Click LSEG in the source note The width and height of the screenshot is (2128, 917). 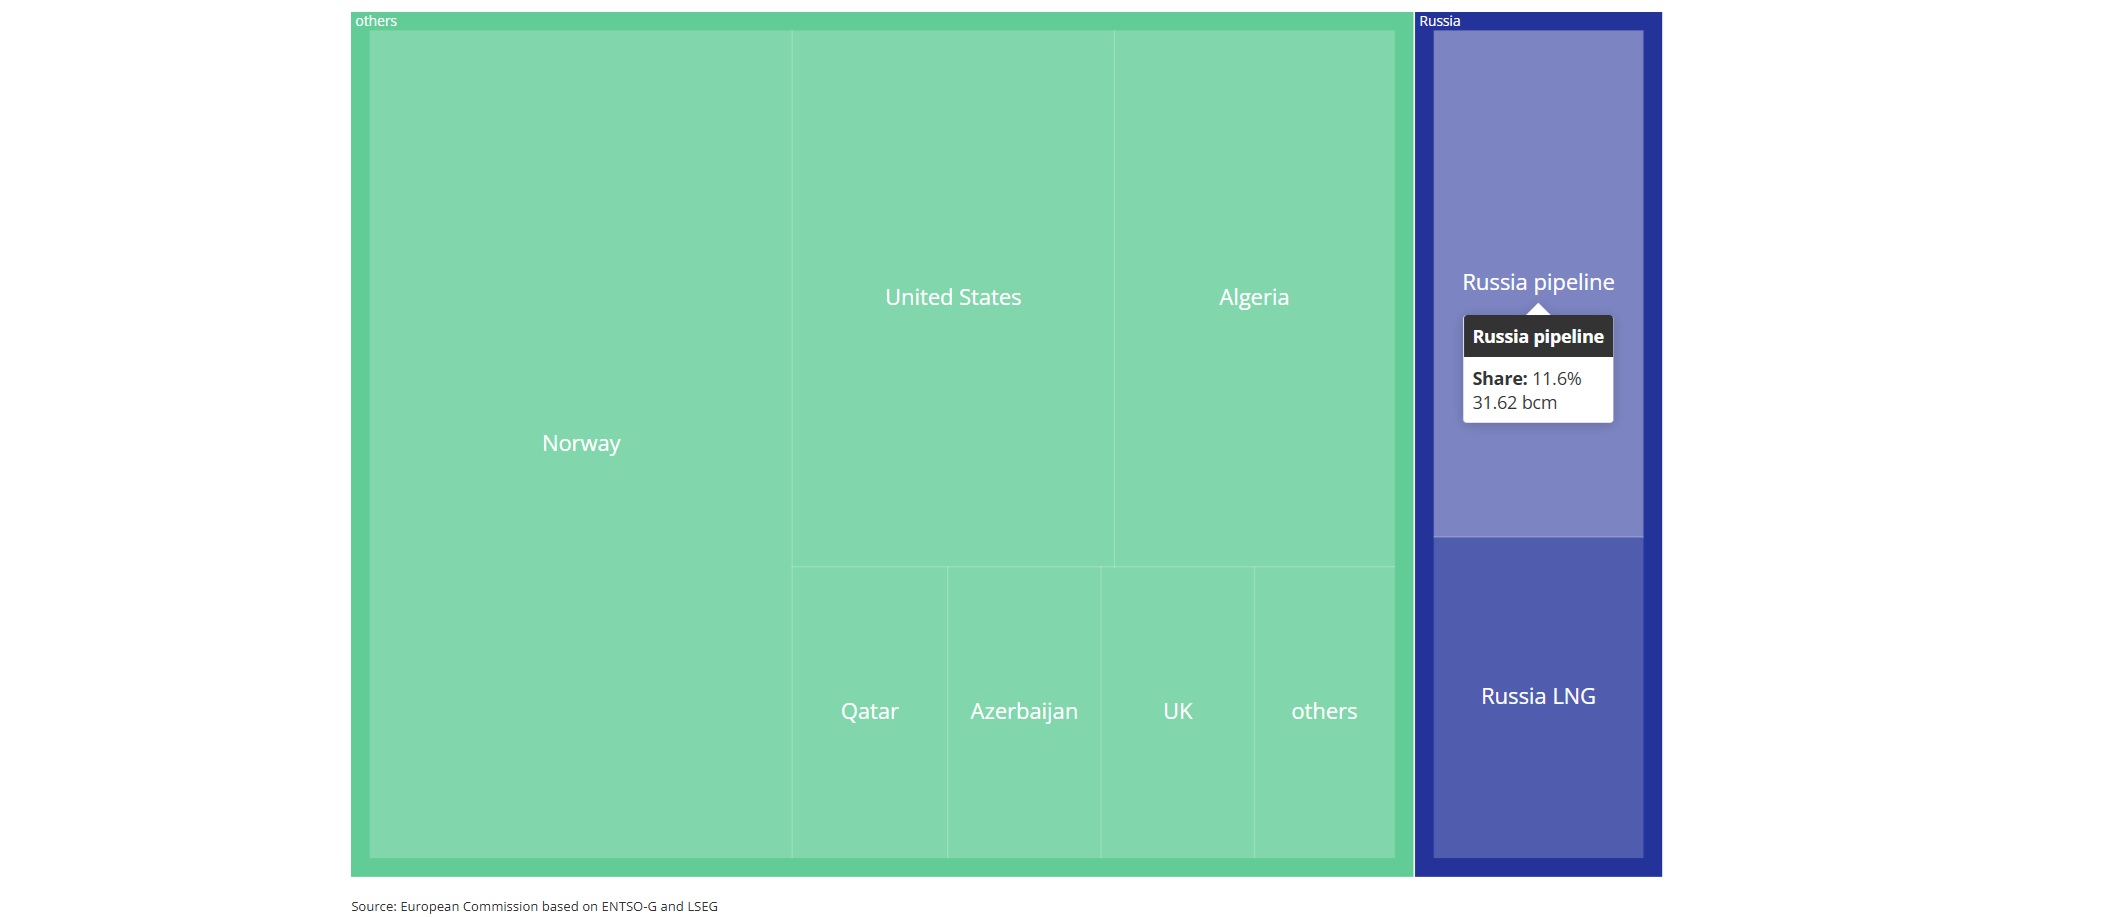pos(702,907)
